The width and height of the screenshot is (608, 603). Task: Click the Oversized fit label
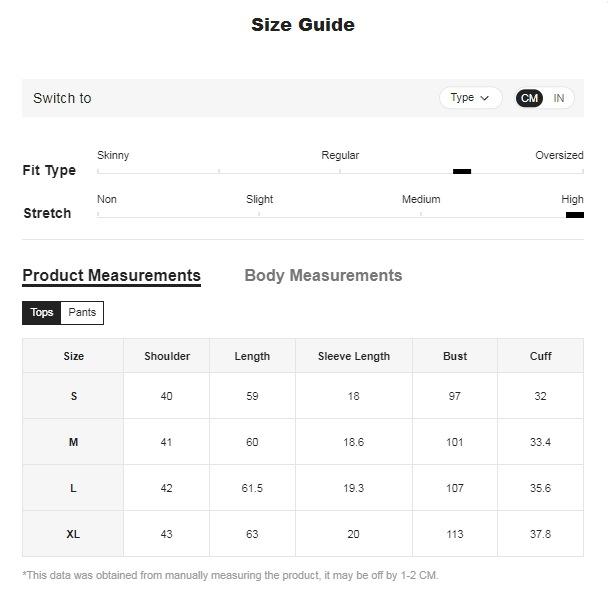click(559, 156)
